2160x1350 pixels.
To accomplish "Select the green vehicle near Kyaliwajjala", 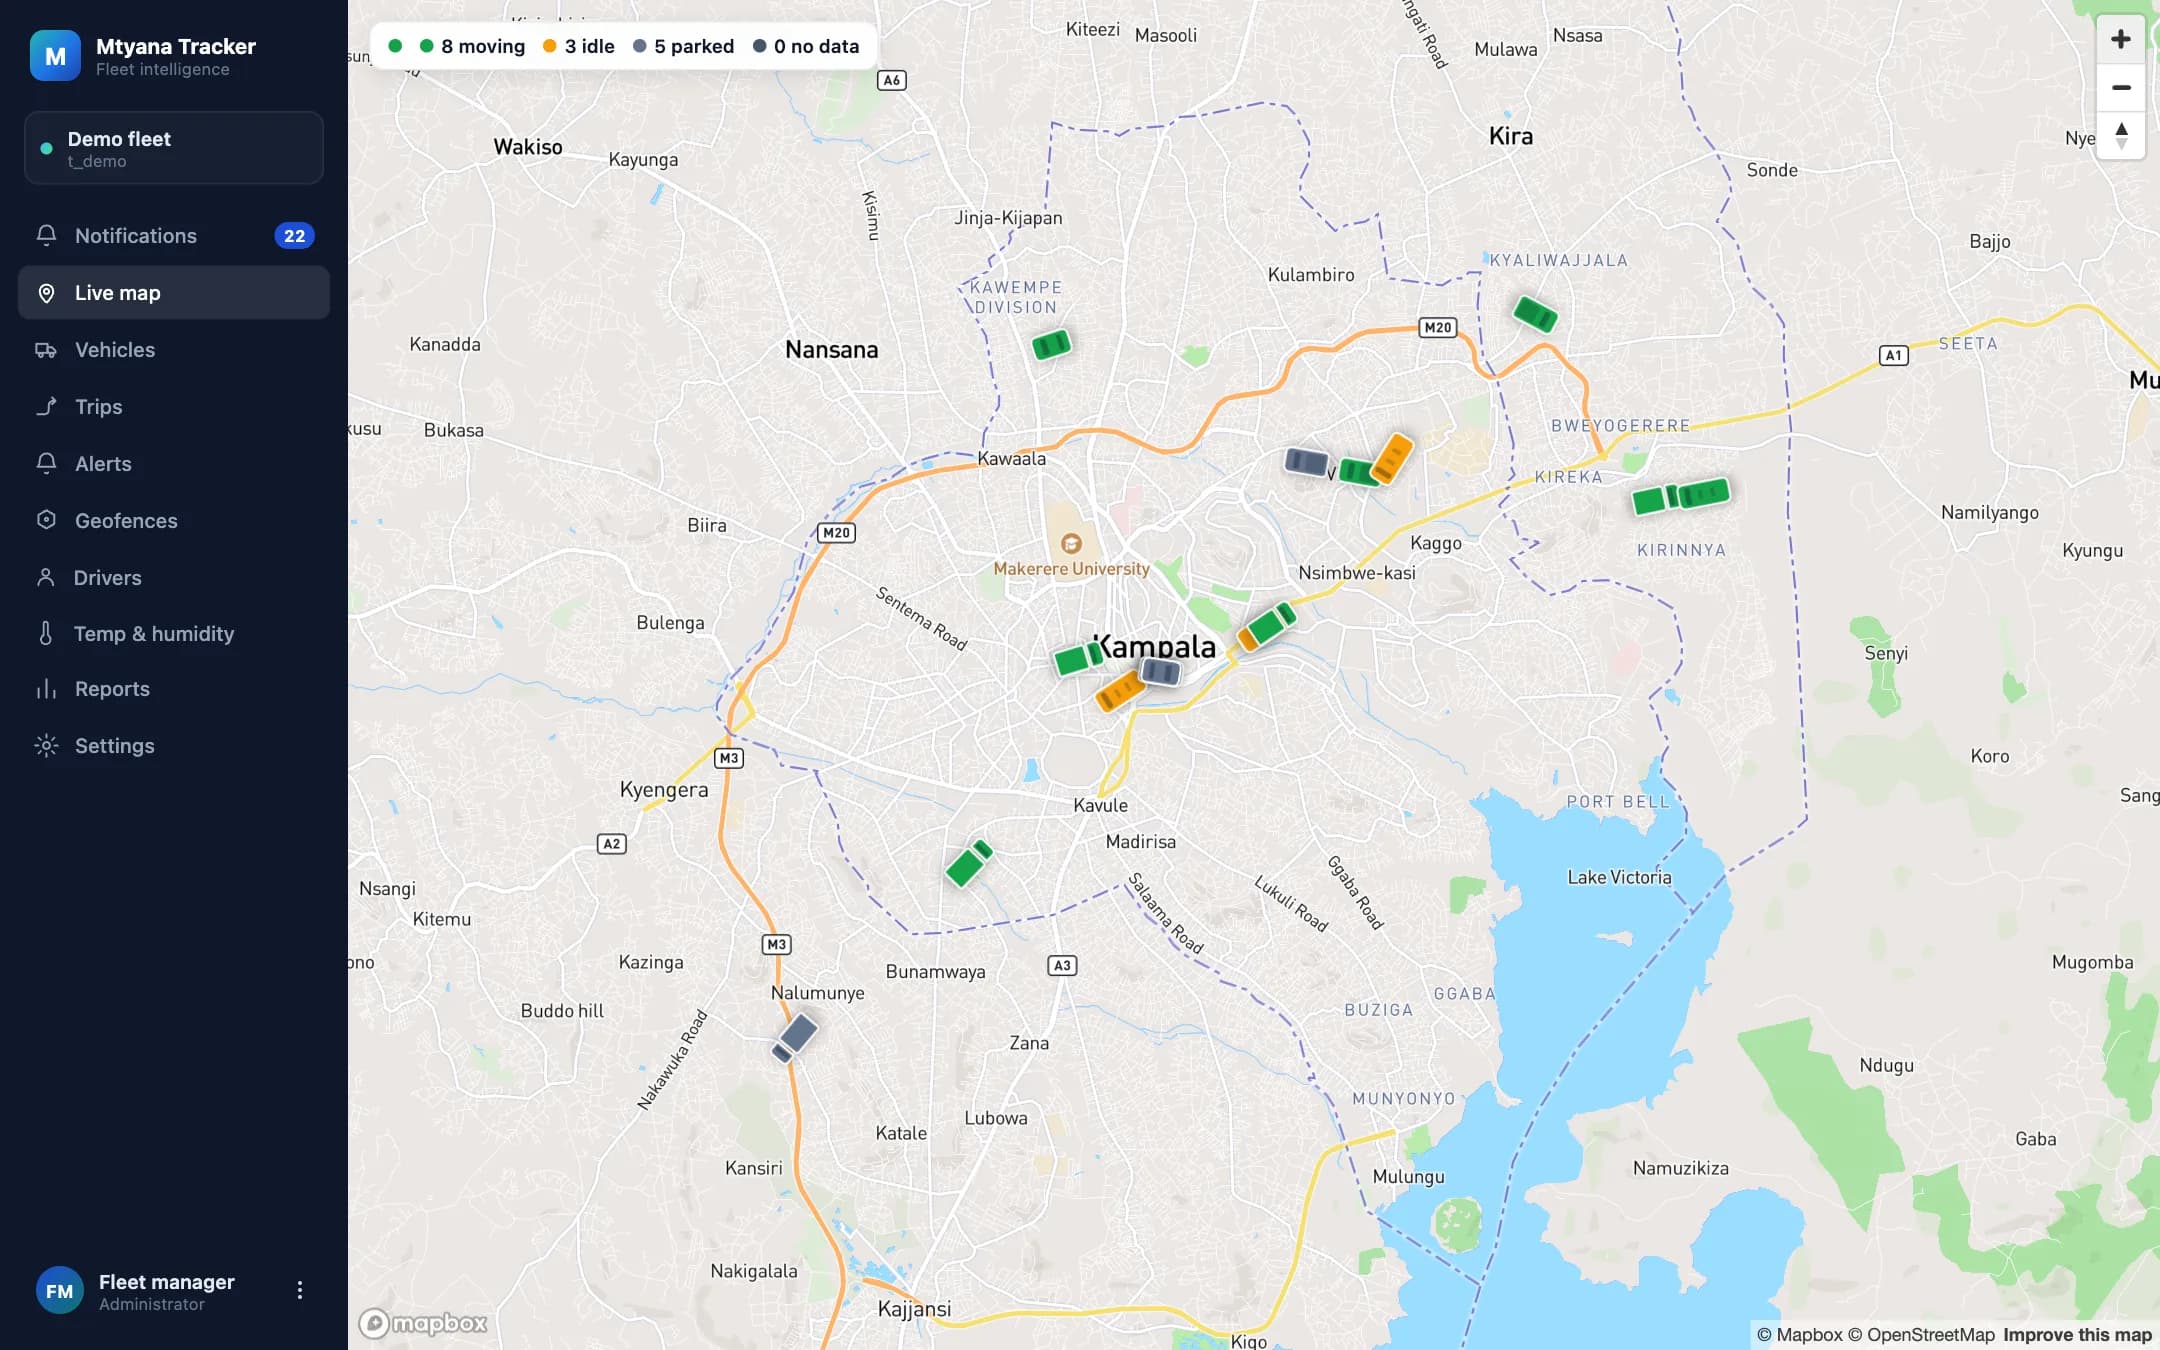I will [x=1535, y=313].
